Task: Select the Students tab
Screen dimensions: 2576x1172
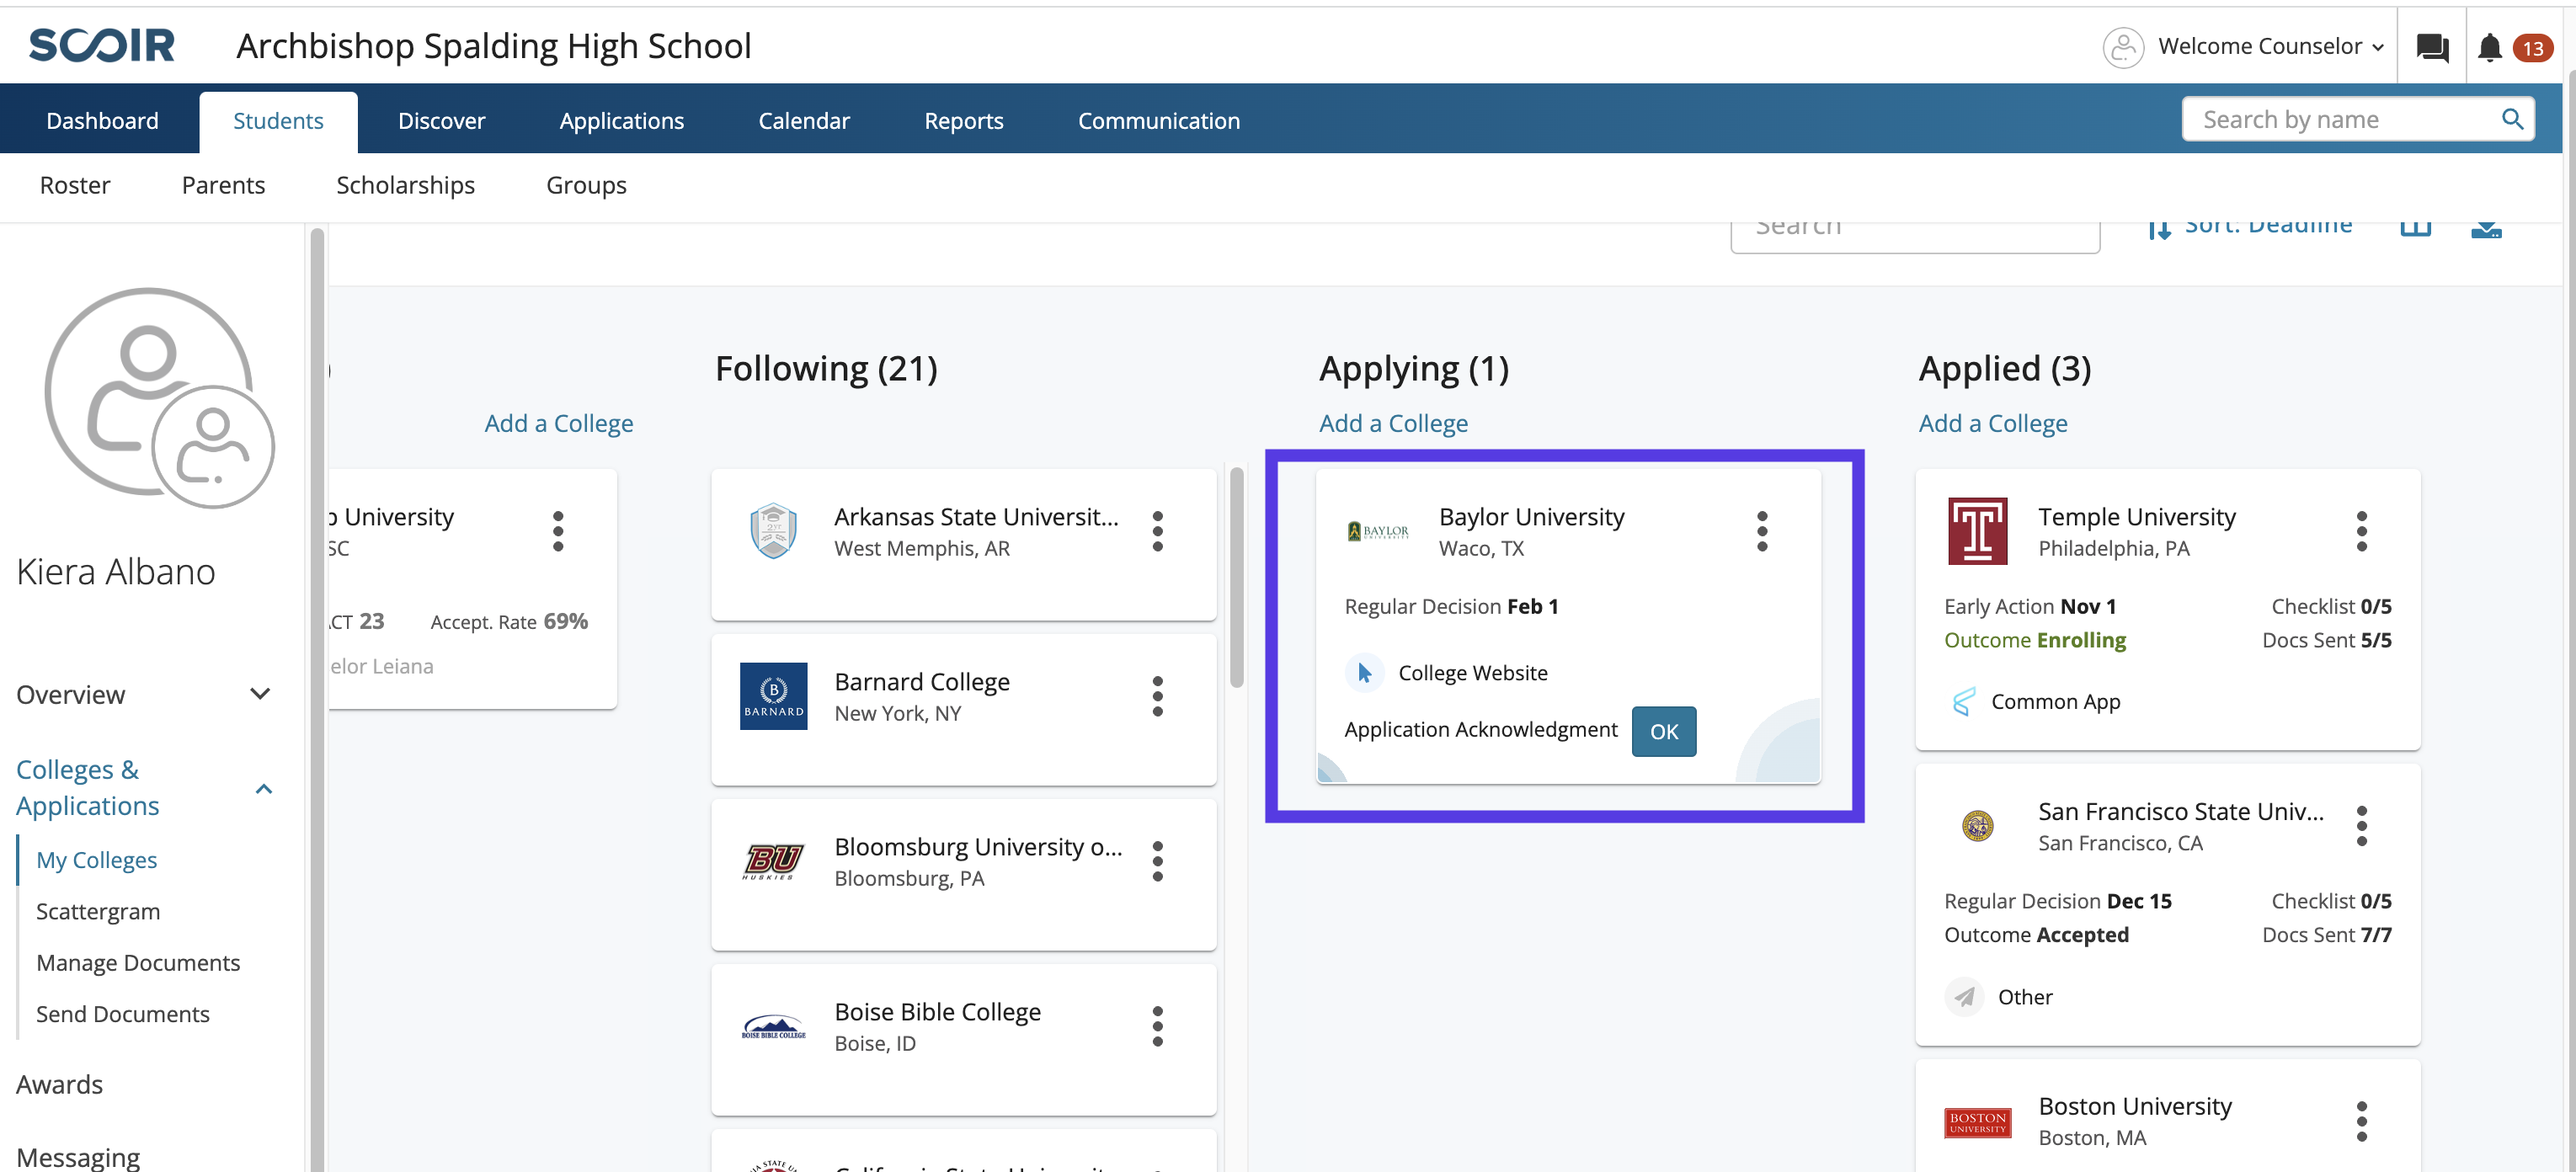Action: [278, 121]
